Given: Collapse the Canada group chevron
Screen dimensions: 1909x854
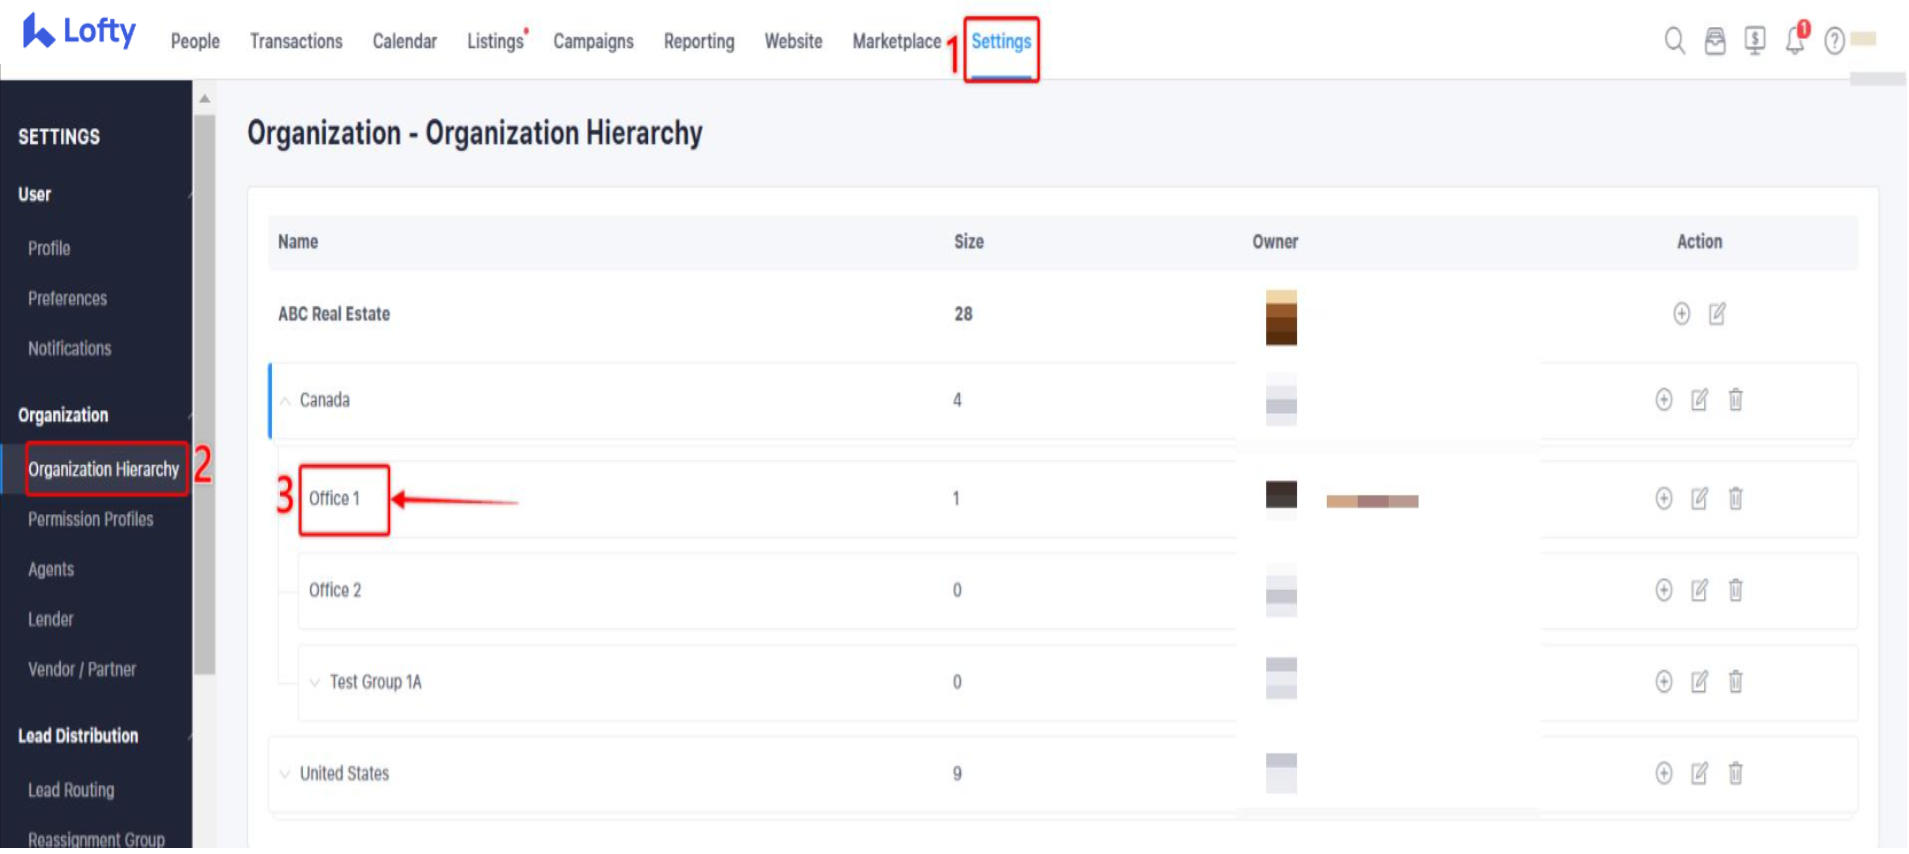Looking at the screenshot, I should click(285, 401).
